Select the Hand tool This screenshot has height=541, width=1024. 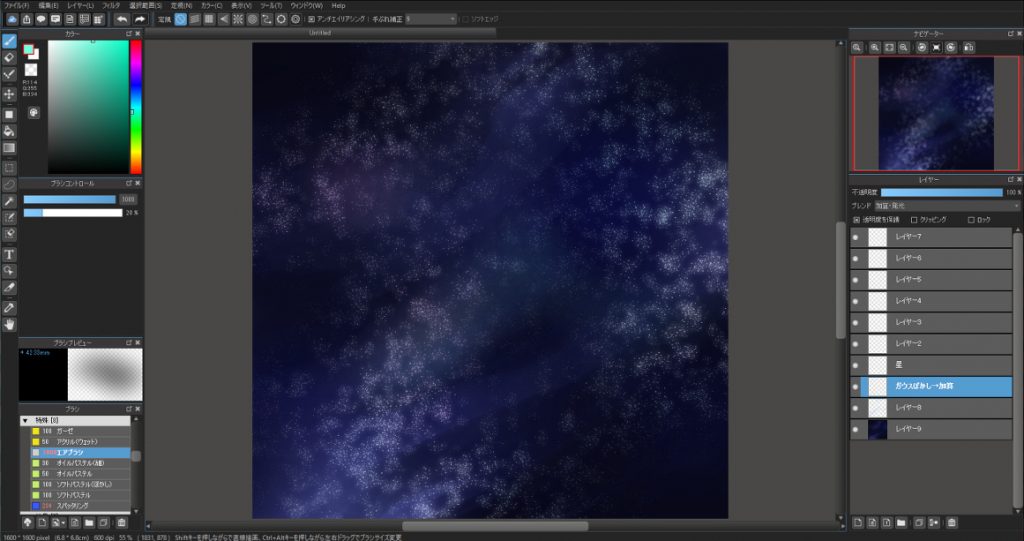(9, 324)
